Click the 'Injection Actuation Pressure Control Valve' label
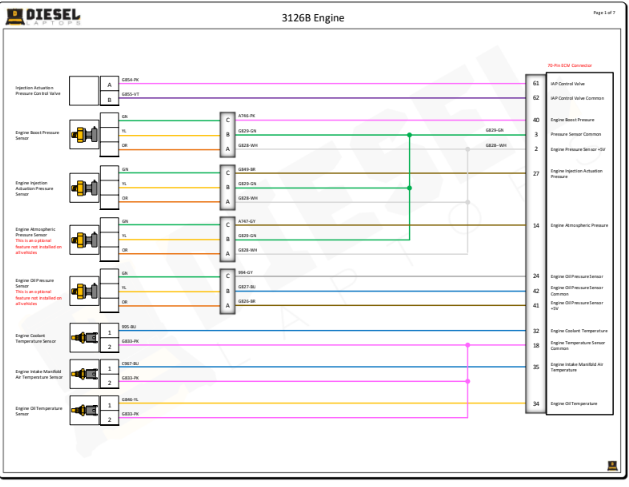Viewport: 629px width, 487px height. coord(38,91)
